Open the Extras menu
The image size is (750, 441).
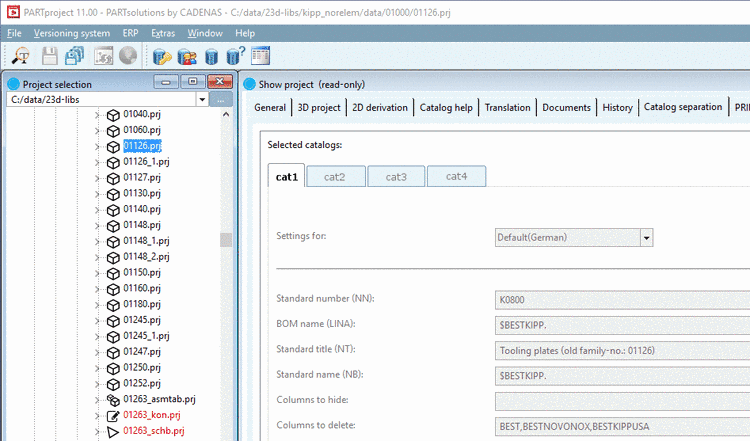[163, 33]
